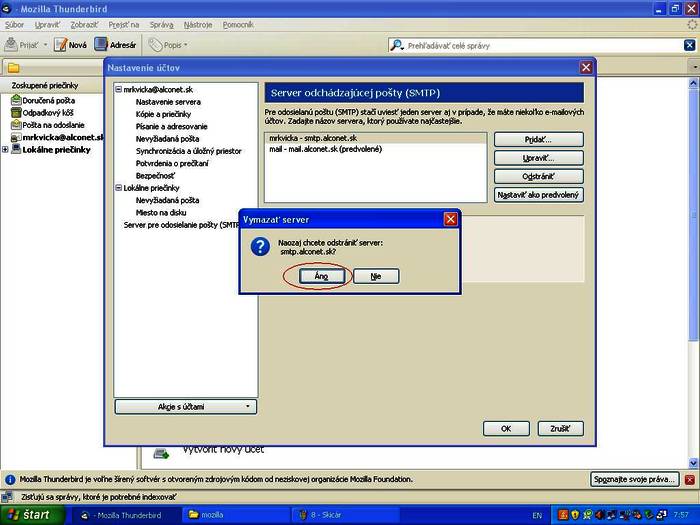Screen dimensions: 700x525
Task: Select Písanie a adresovanie item
Action: click(x=171, y=126)
